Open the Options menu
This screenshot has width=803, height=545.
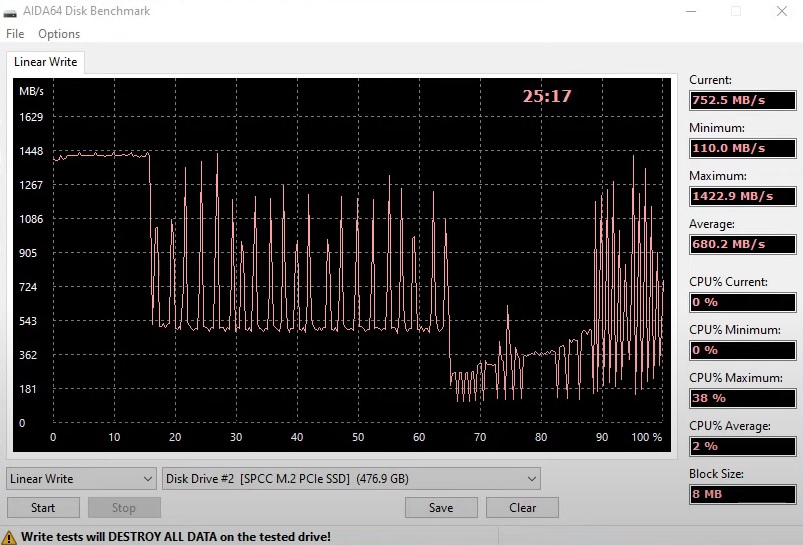[59, 34]
